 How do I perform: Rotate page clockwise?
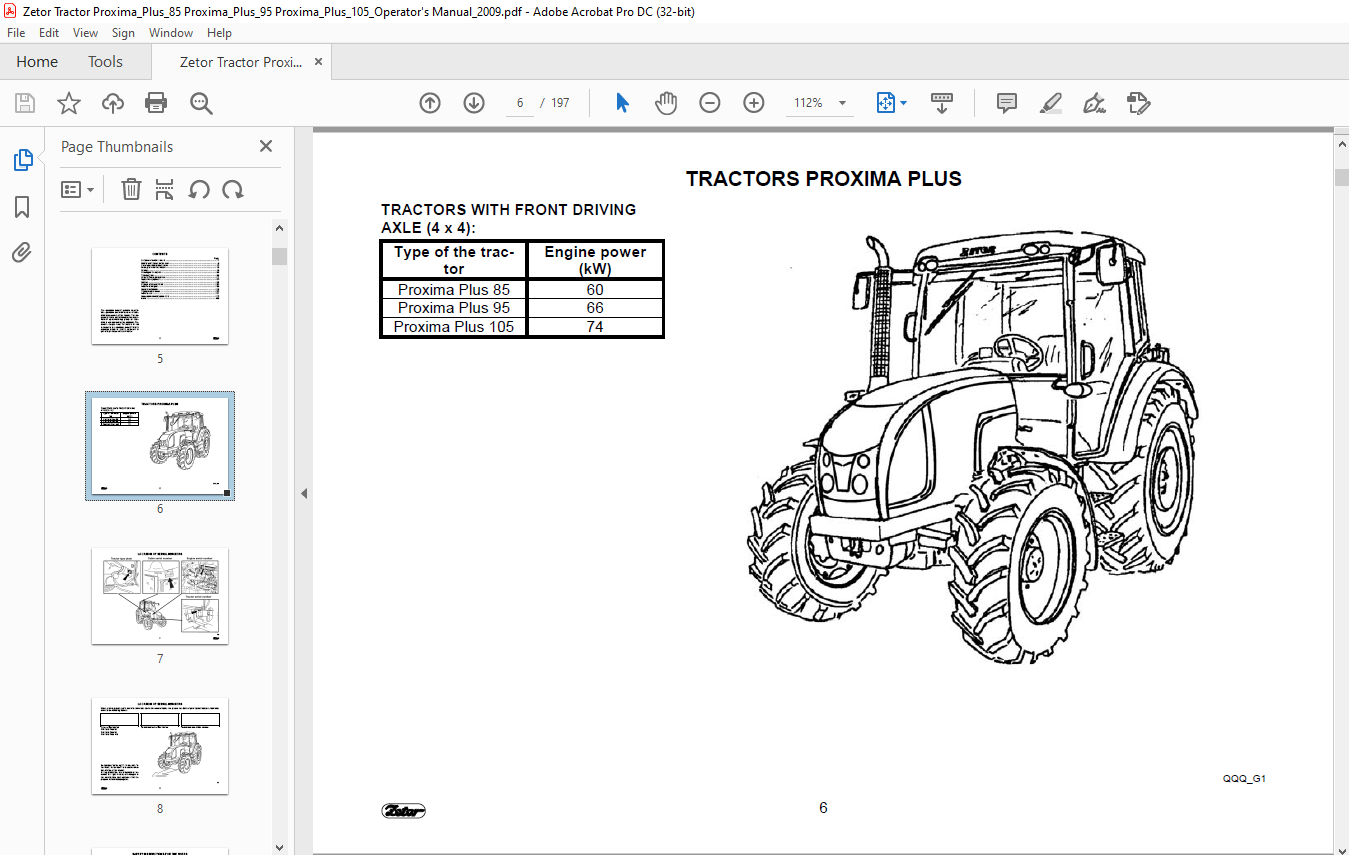coord(233,189)
